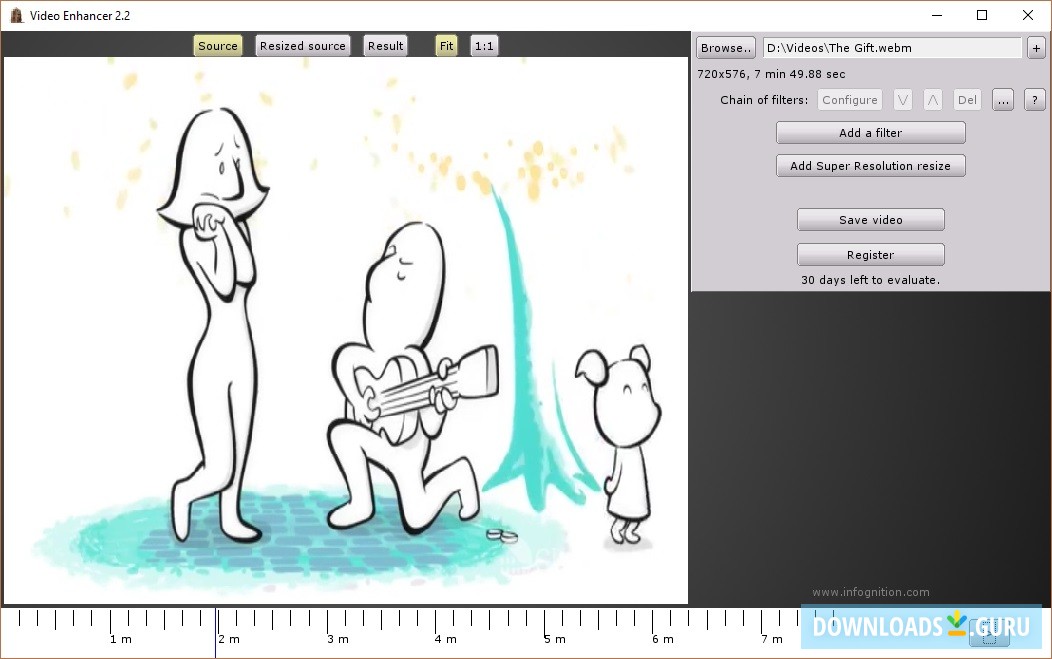The image size is (1052, 659).
Task: Click the timeline playhead near 2 m
Action: coord(216,632)
